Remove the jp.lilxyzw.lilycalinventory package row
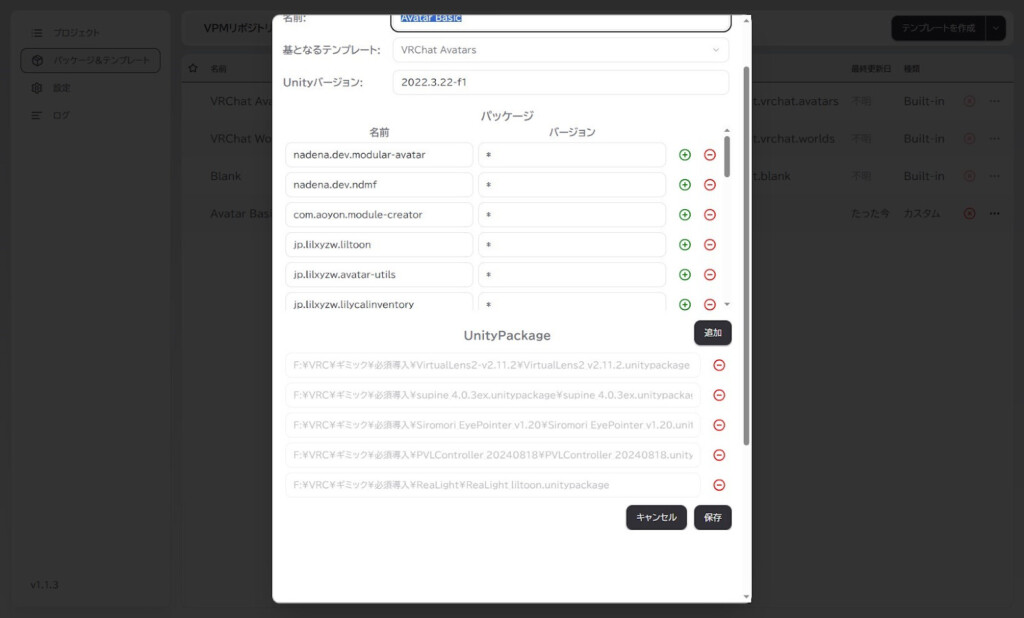This screenshot has width=1024, height=618. [x=709, y=304]
